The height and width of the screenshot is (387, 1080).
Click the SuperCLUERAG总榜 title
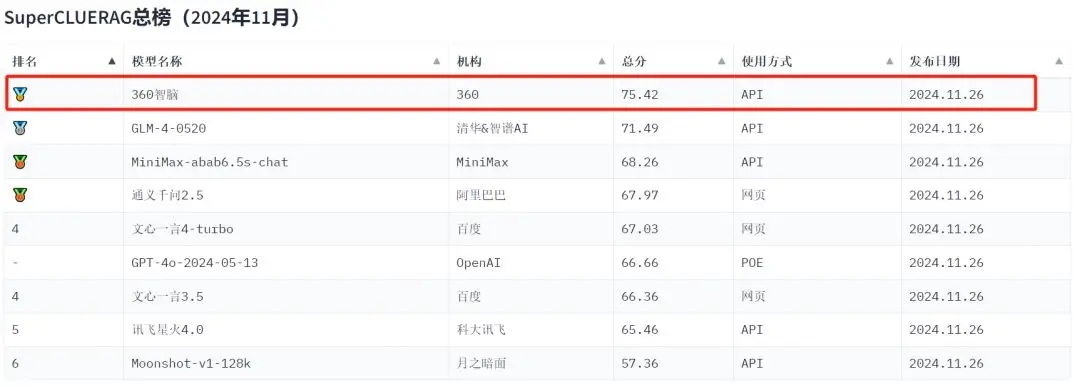click(87, 18)
